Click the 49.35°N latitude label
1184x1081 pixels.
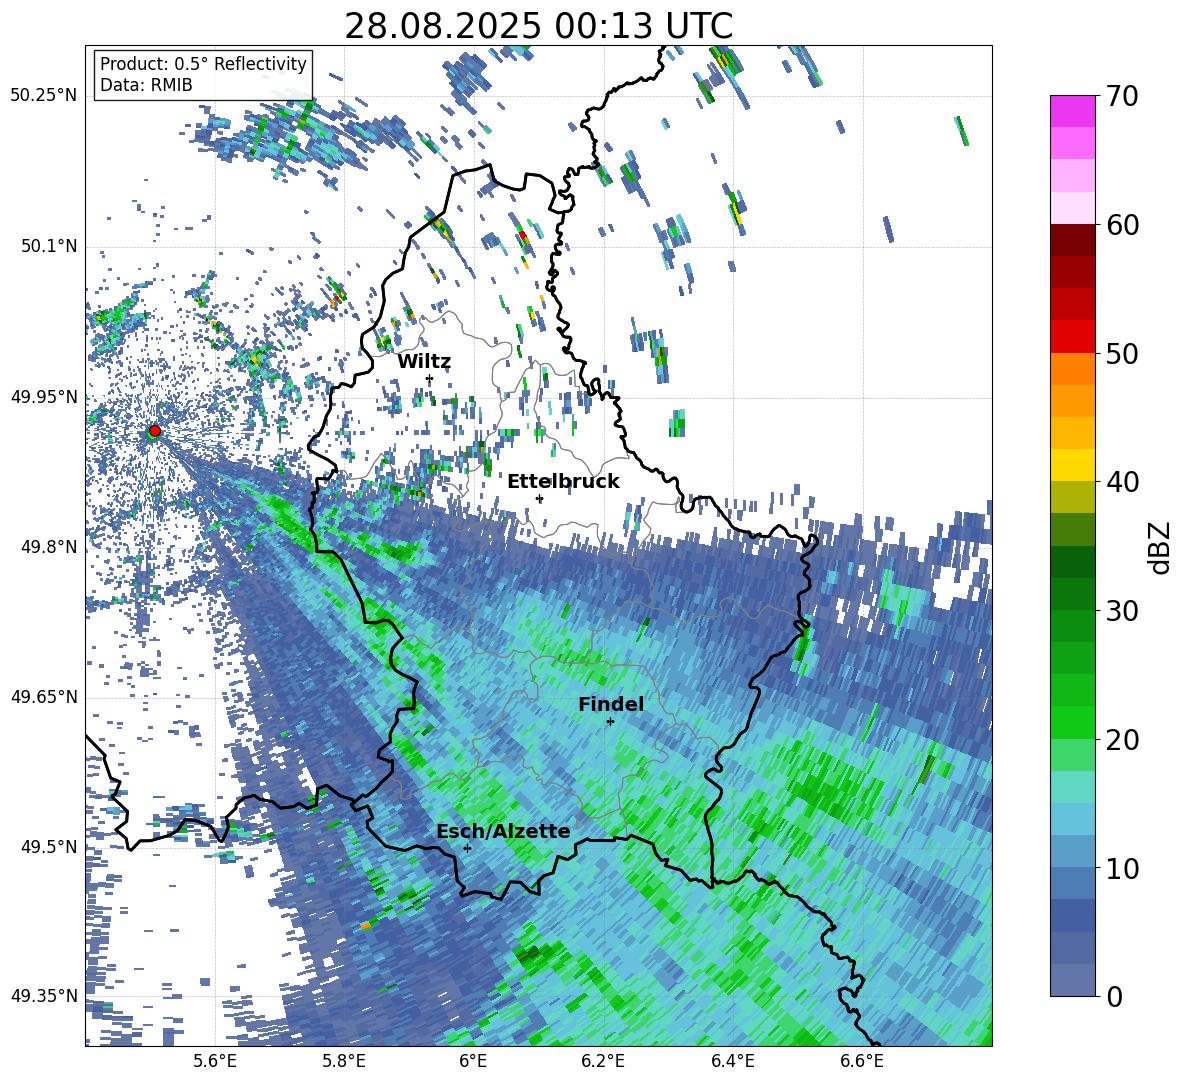click(44, 996)
